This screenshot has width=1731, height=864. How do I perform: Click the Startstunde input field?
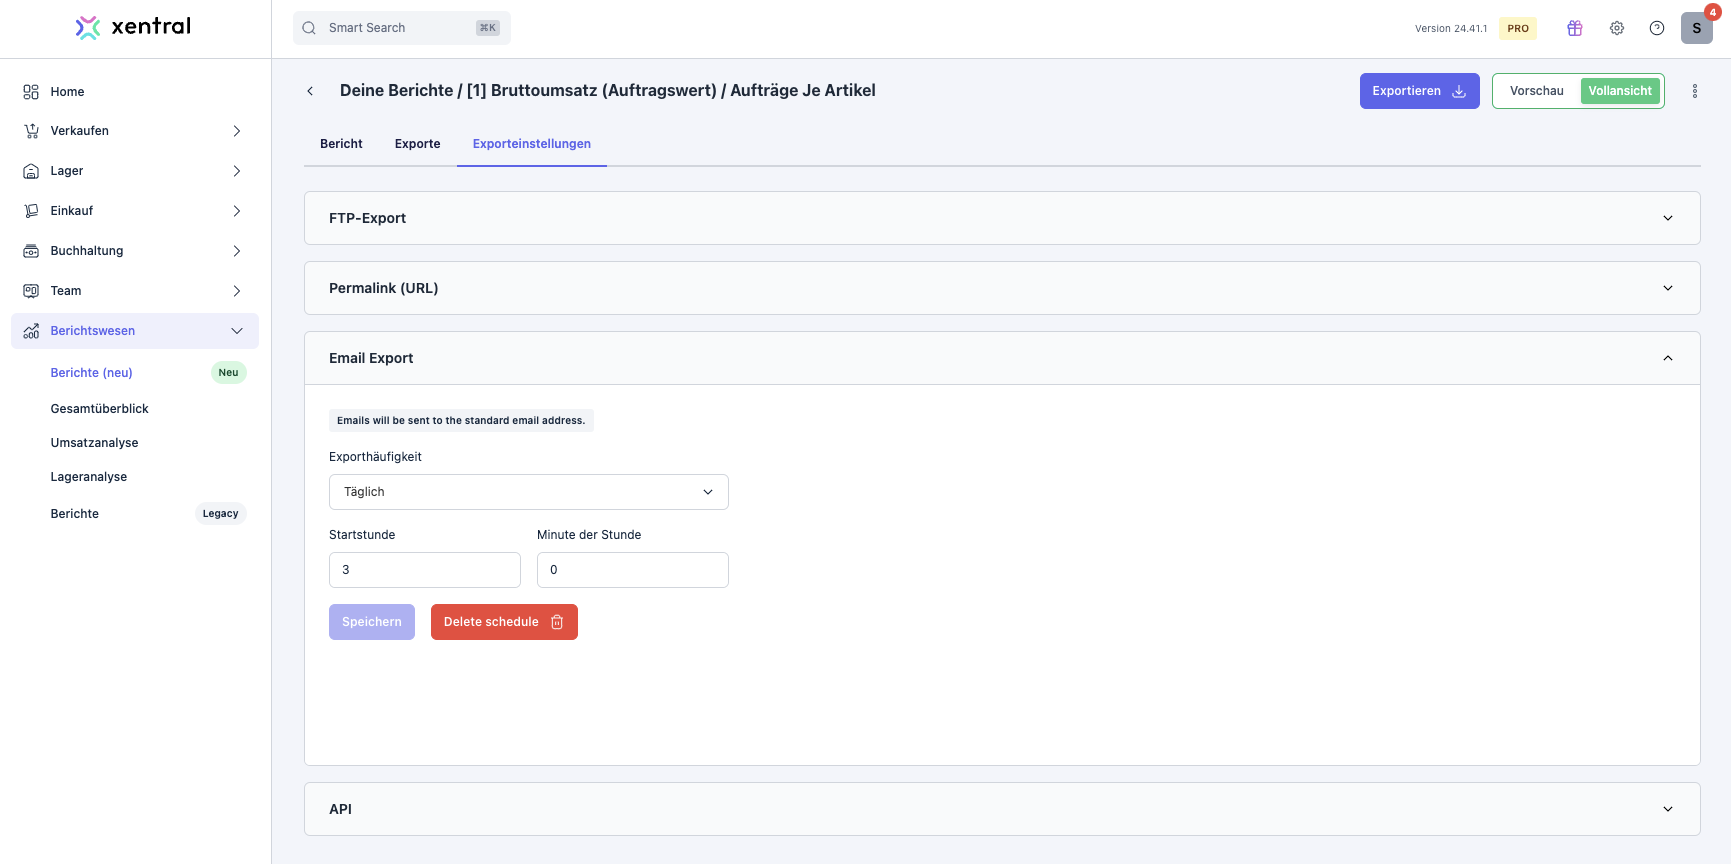[424, 570]
